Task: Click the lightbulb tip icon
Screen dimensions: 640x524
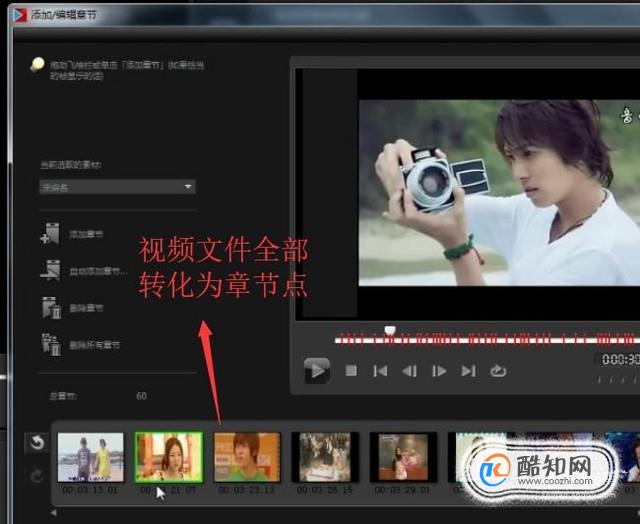Action: [x=38, y=64]
